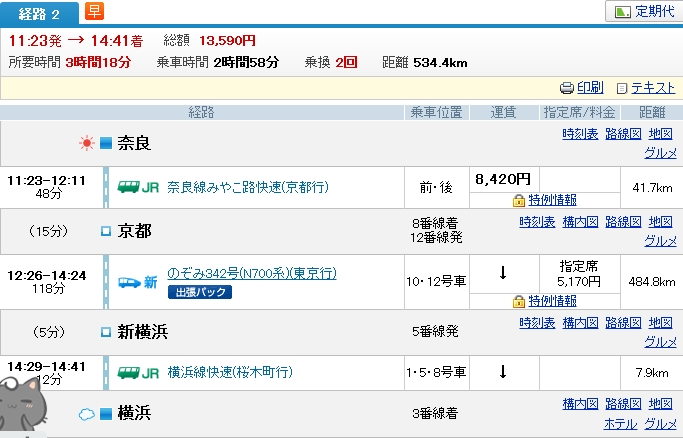Open 時刻表 link for 新横浜
Screen dimensions: 683x438
537,323
